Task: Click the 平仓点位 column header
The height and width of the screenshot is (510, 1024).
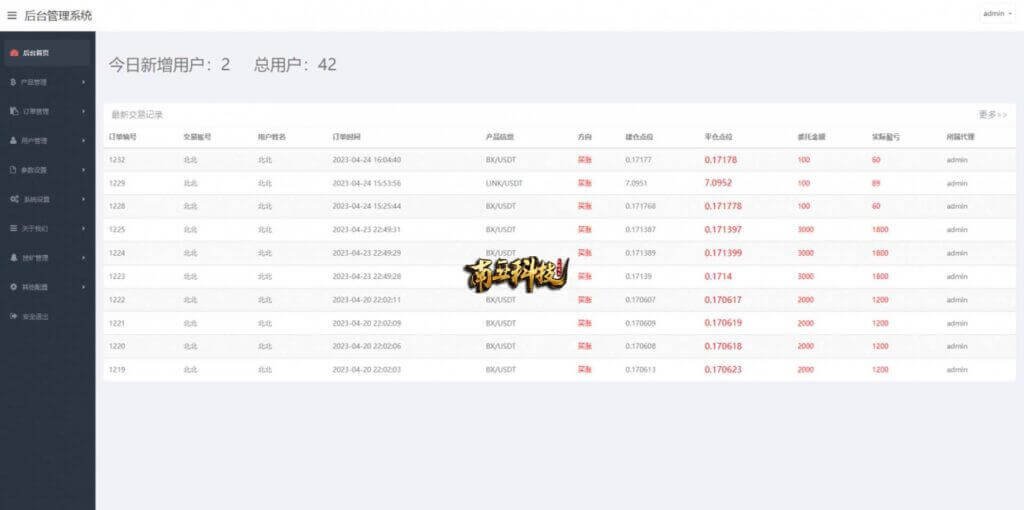Action: coord(718,136)
